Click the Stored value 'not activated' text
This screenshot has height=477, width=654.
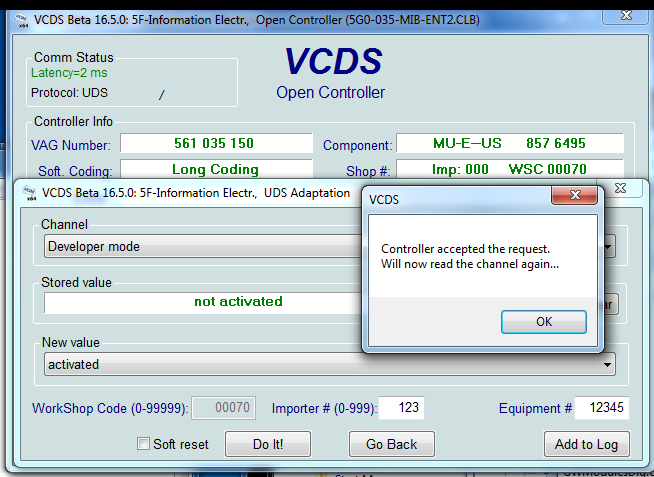pyautogui.click(x=238, y=301)
